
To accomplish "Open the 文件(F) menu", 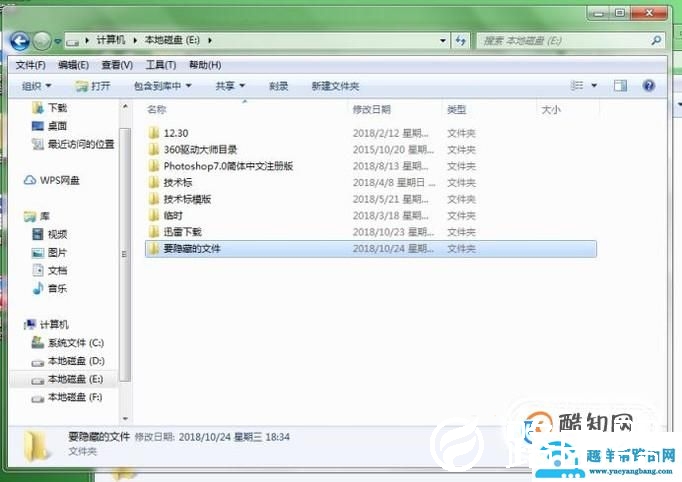I will 30,65.
